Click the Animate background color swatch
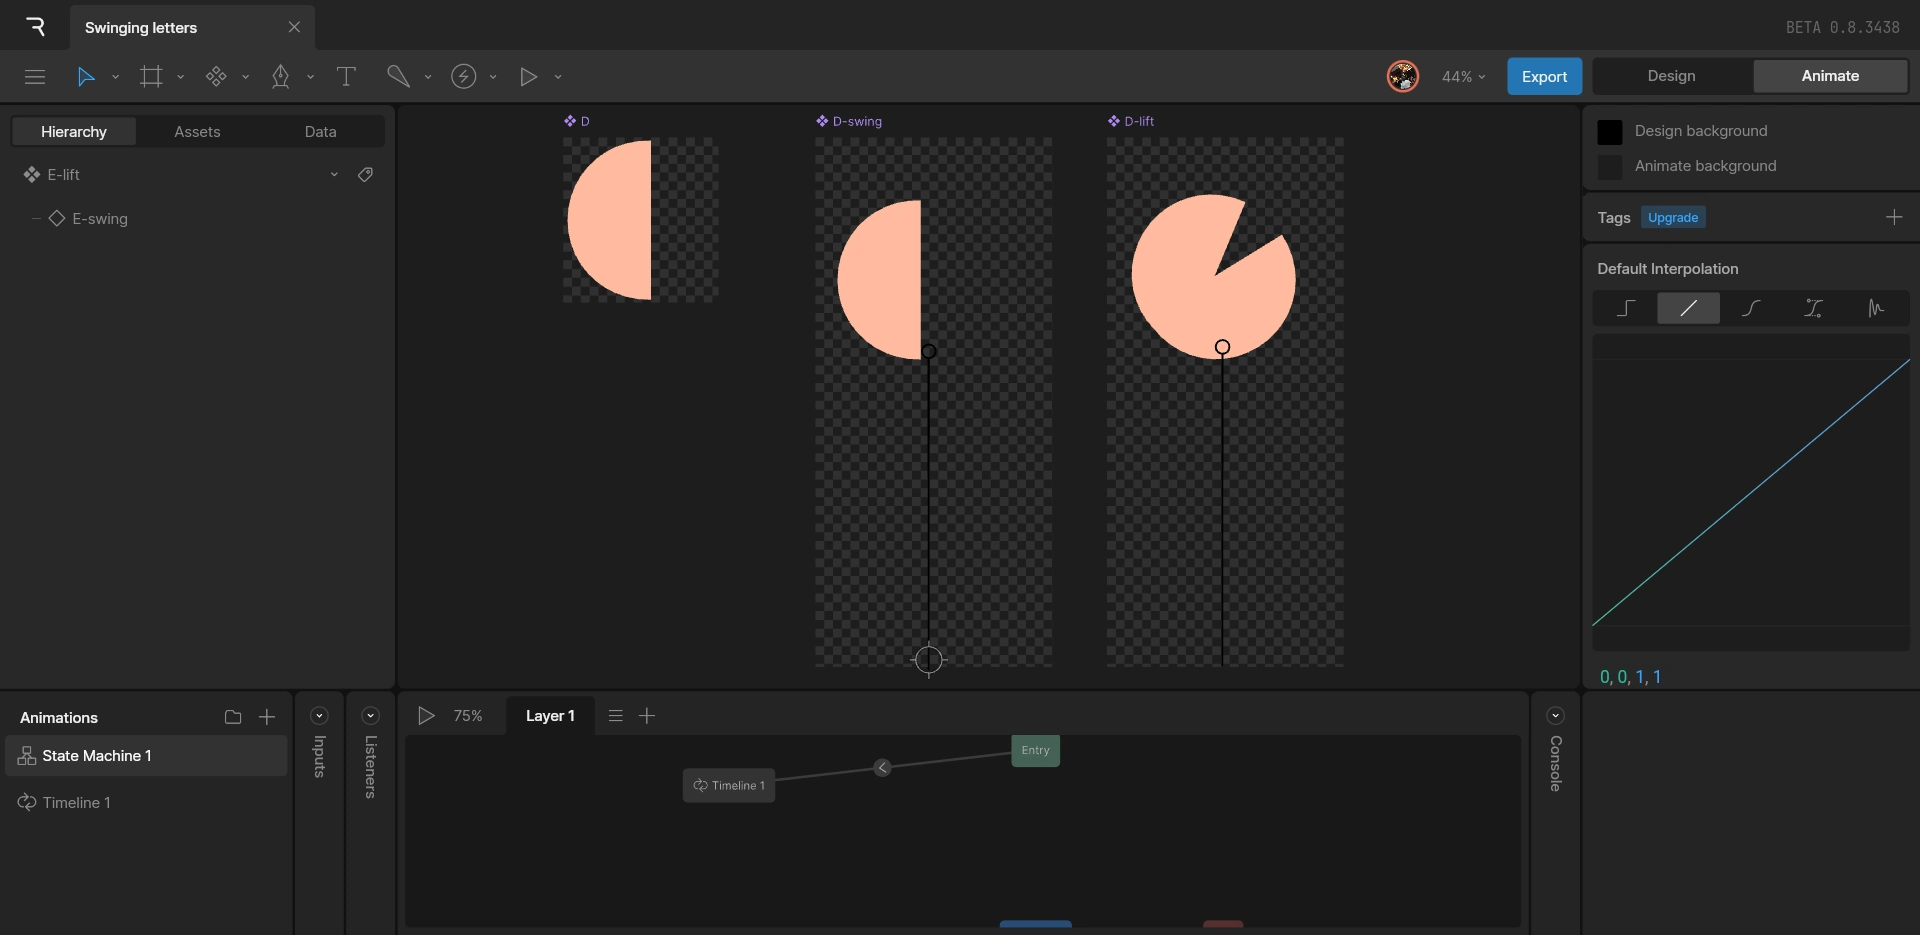 click(x=1610, y=167)
